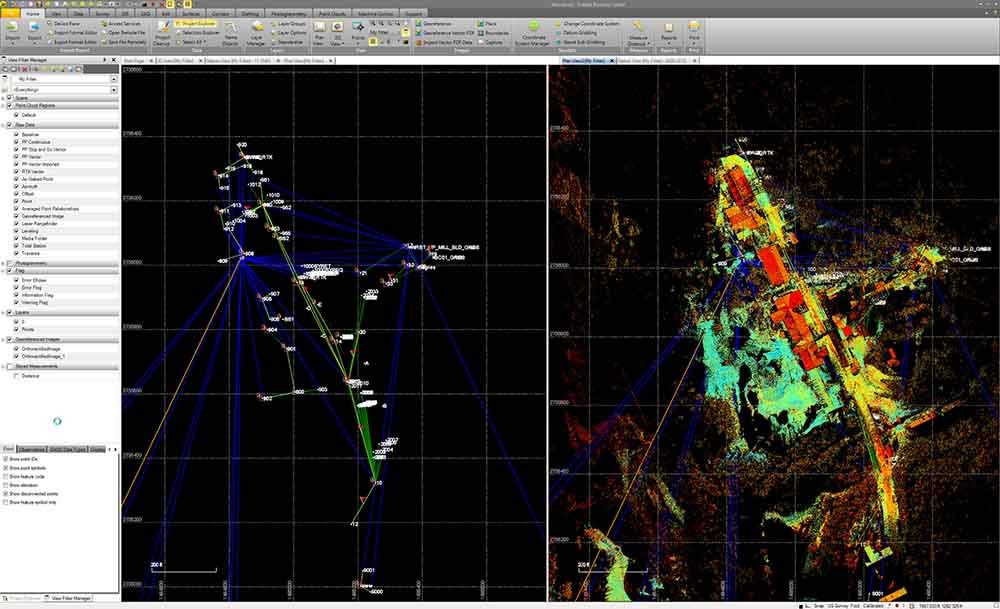Collapse the Flags filter group

(x=4, y=271)
